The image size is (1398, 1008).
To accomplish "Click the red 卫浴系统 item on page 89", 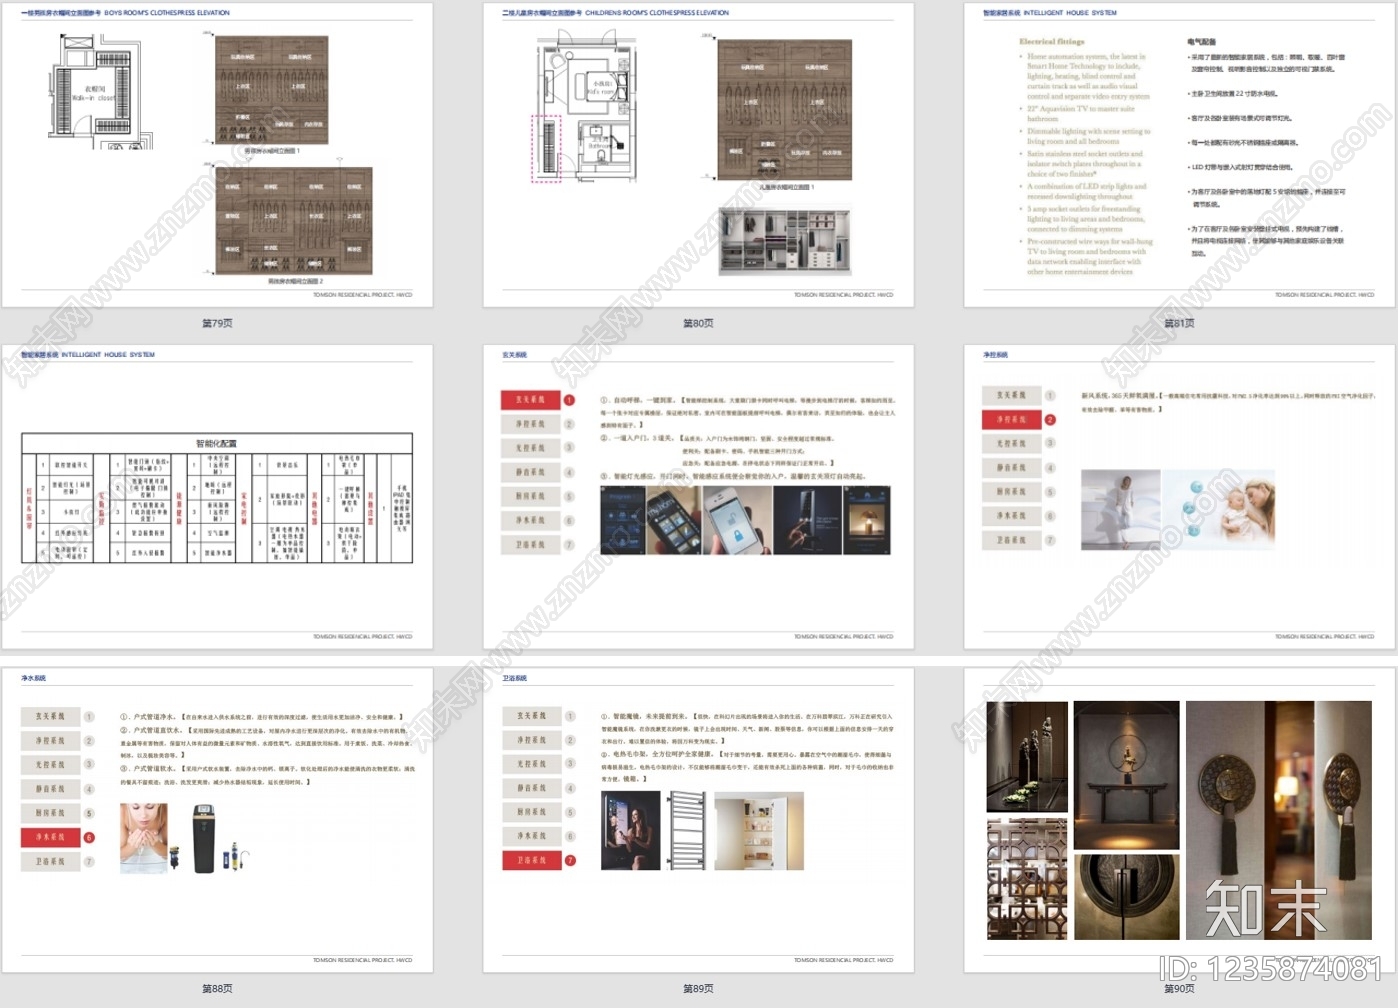I will pyautogui.click(x=531, y=860).
